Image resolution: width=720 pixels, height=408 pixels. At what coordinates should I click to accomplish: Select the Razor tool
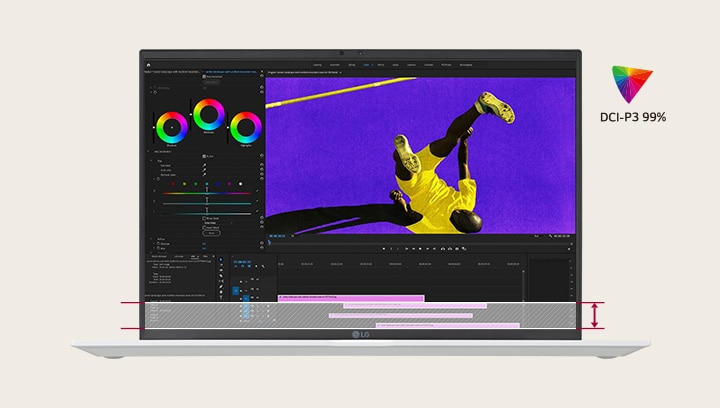(221, 276)
